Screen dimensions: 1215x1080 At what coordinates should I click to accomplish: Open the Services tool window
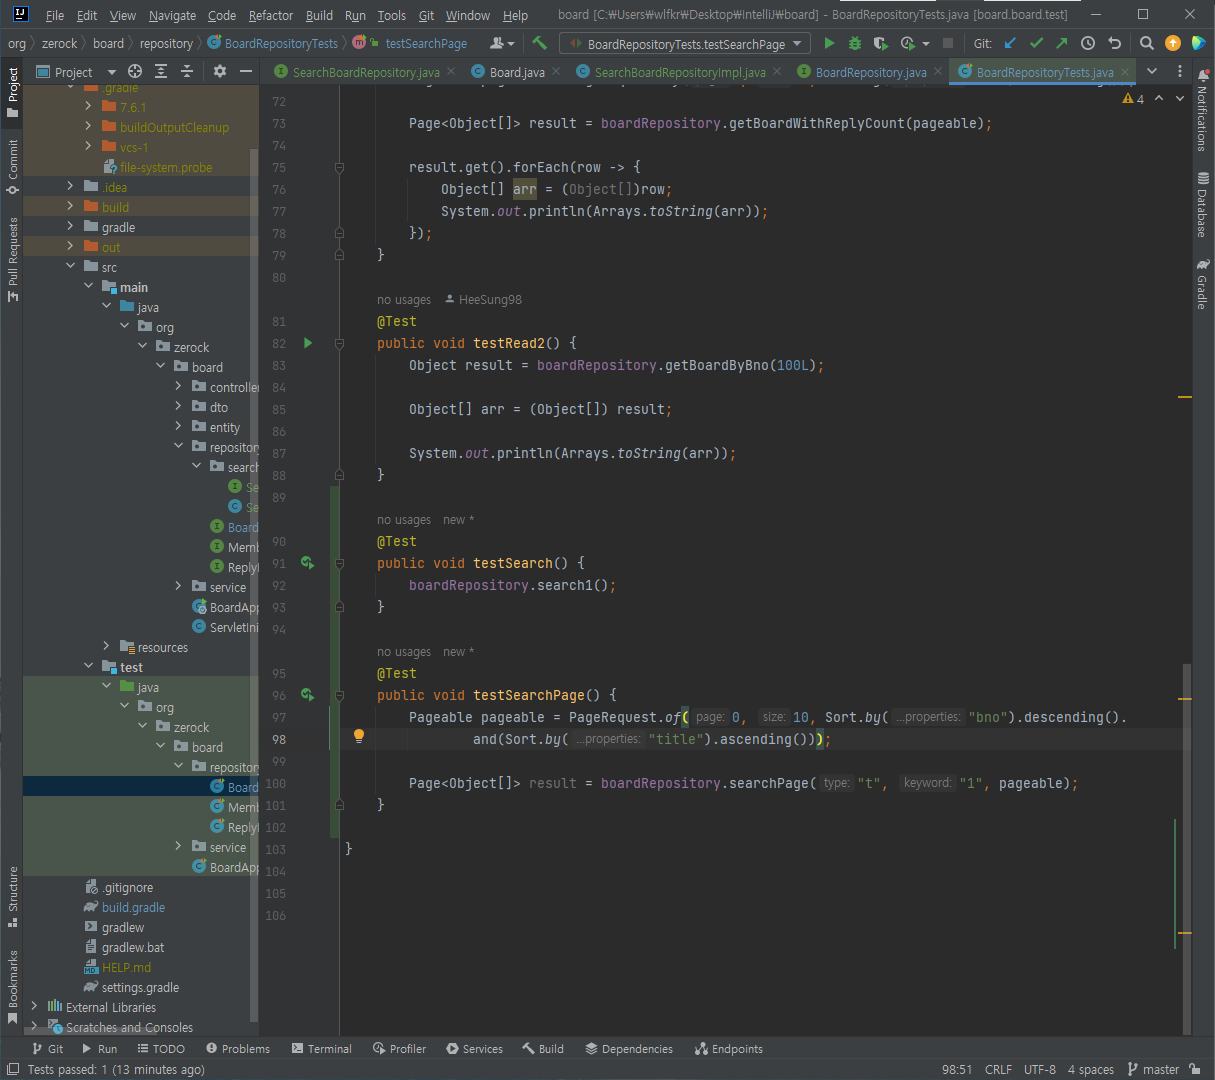pyautogui.click(x=475, y=1049)
